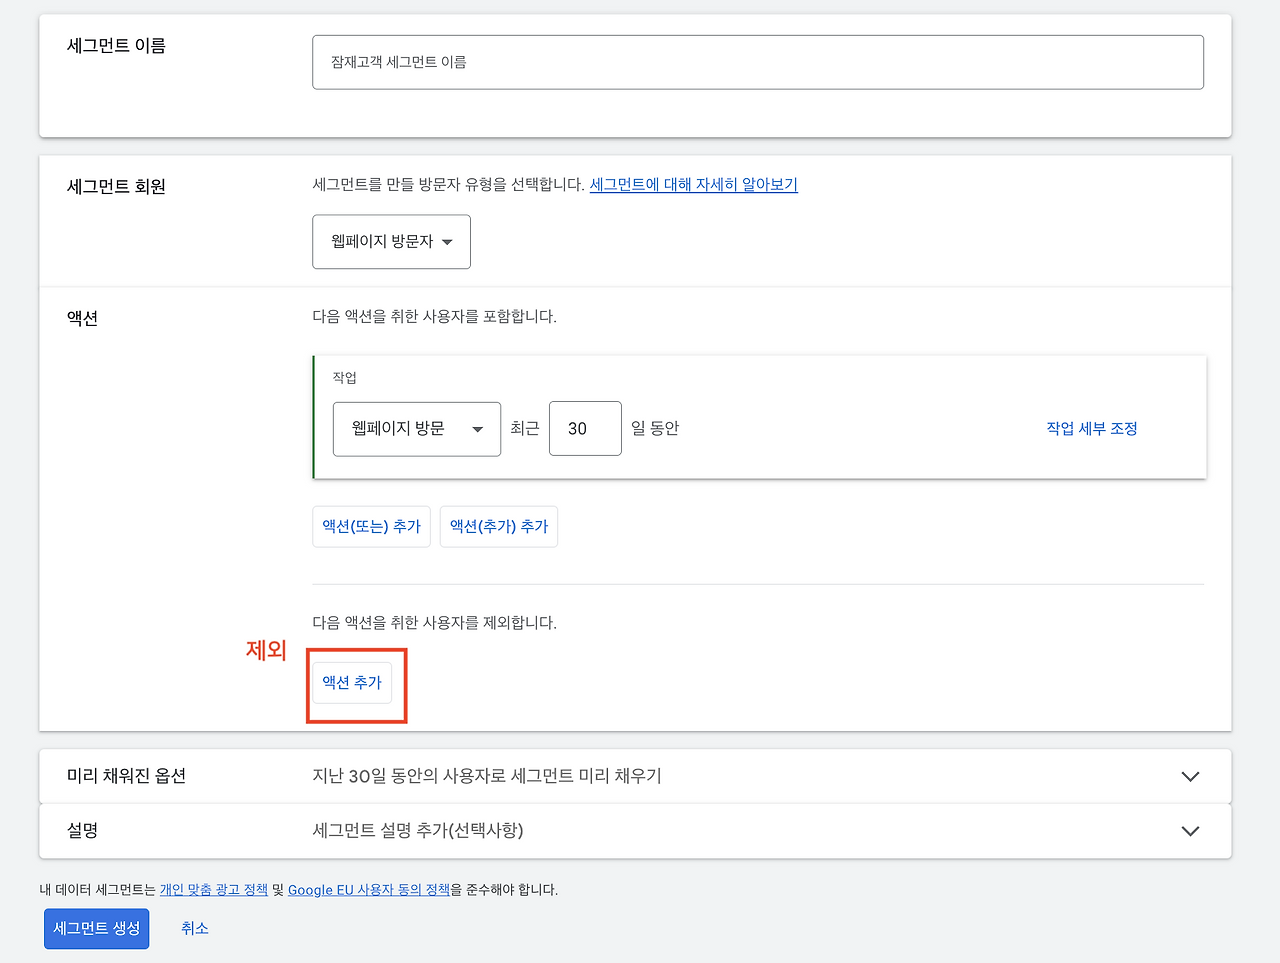Click the 액션(추가) 추가 button

point(498,525)
